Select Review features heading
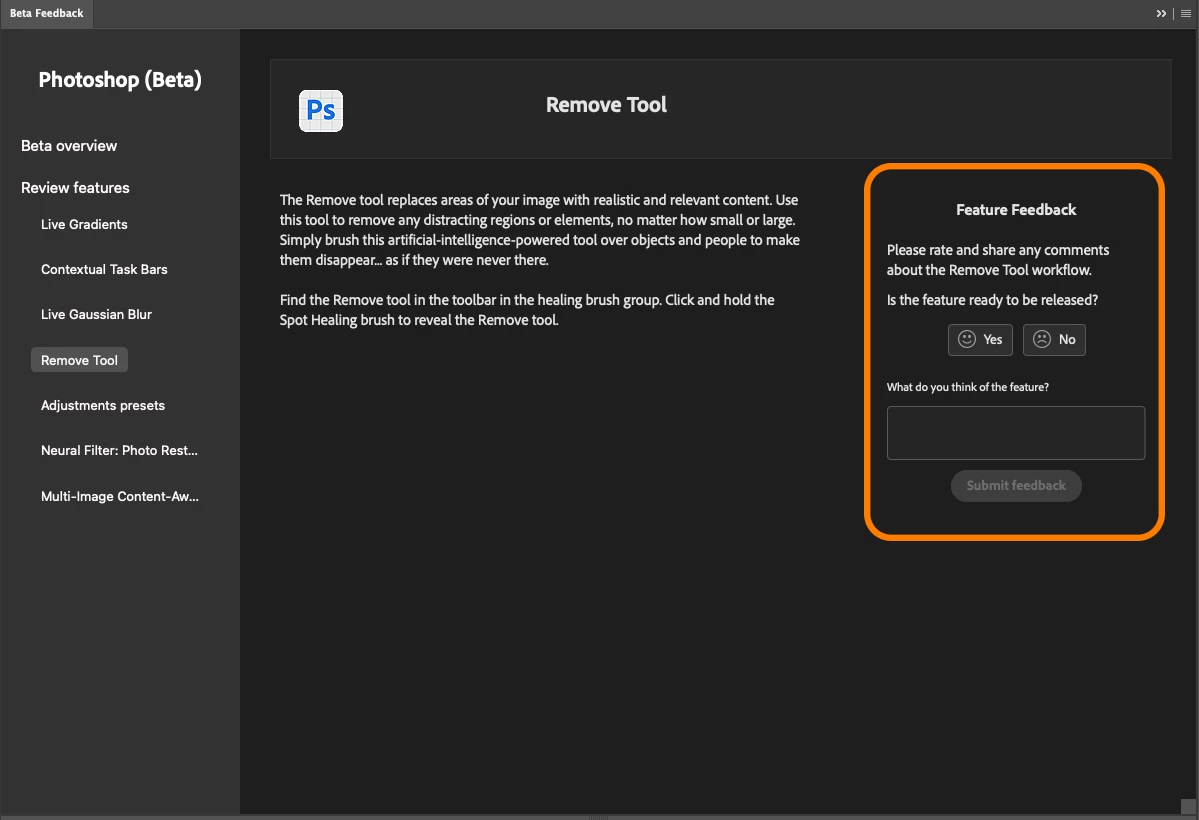 (75, 187)
